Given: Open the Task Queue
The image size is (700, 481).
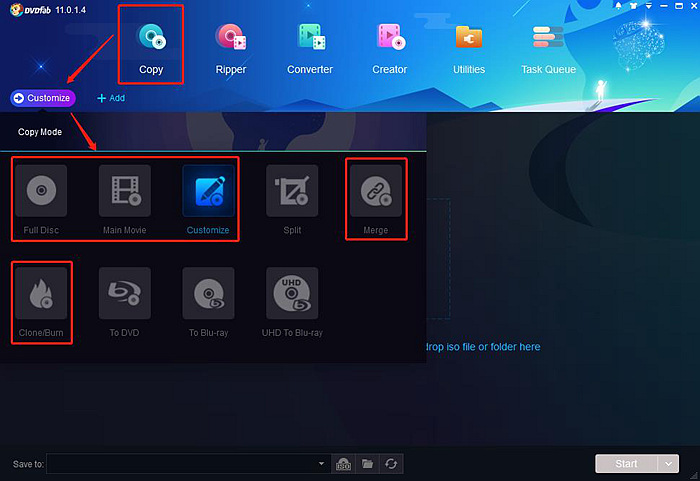Looking at the screenshot, I should pos(548,48).
